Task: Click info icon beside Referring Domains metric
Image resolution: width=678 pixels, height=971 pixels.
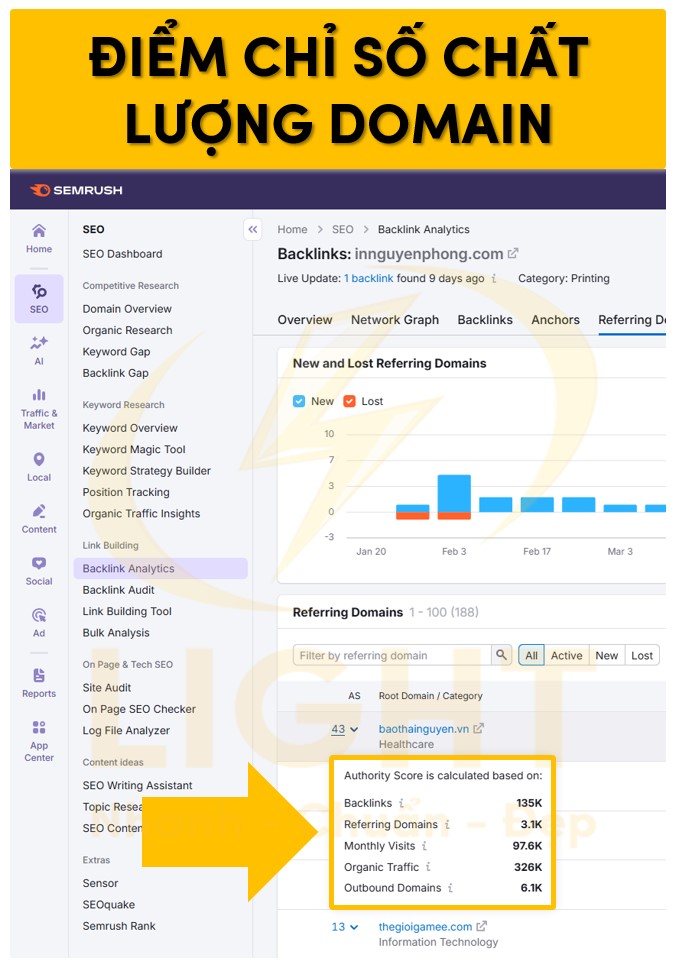Action: coord(446,824)
